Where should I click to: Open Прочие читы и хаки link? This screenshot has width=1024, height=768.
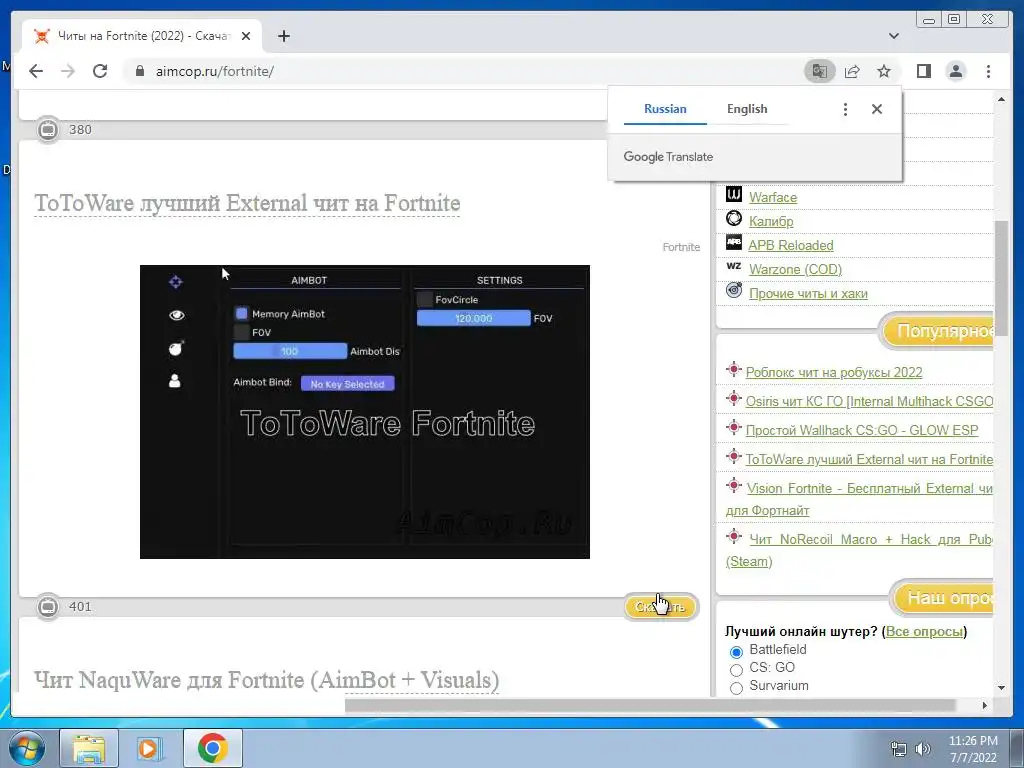point(808,294)
